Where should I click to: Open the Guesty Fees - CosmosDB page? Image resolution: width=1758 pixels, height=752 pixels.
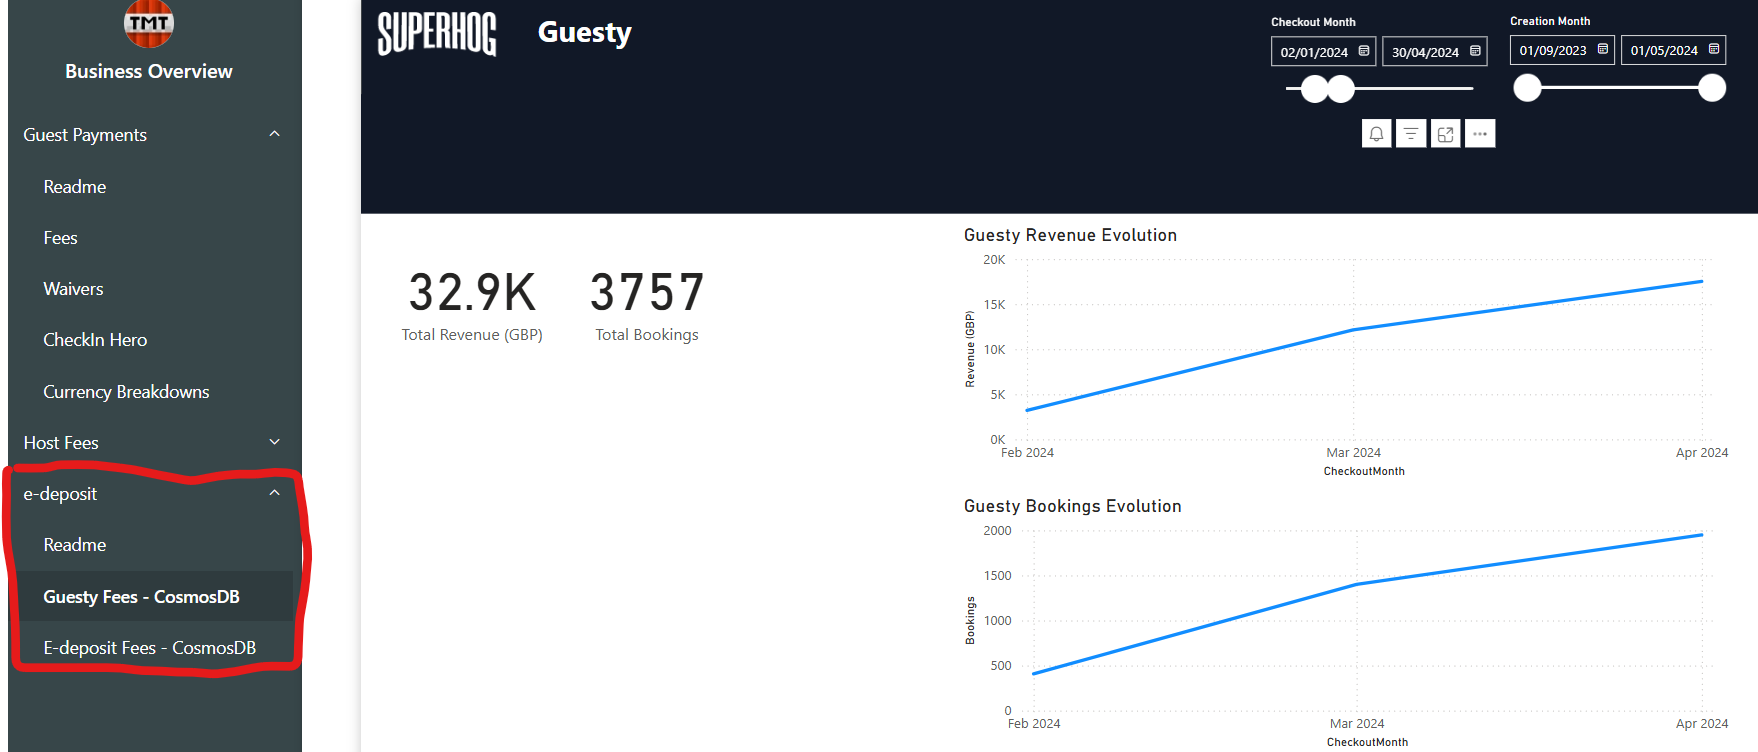pos(141,596)
